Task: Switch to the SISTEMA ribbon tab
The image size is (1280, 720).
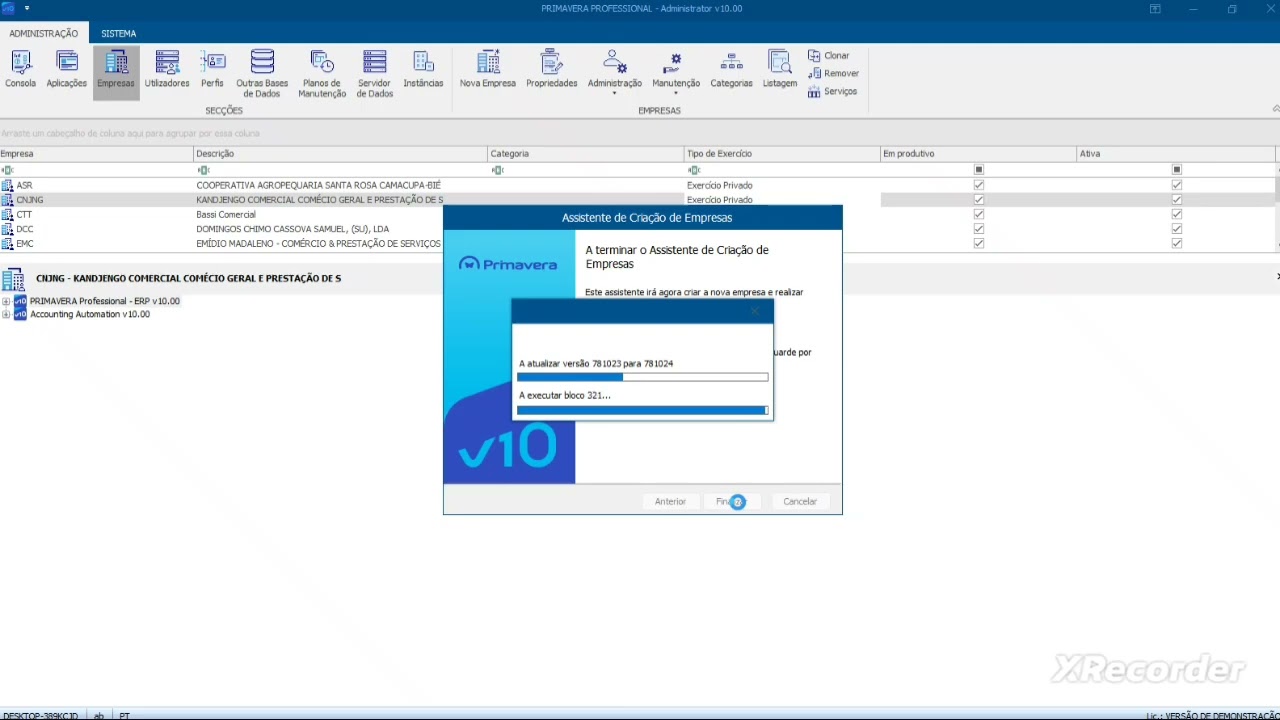Action: click(119, 33)
